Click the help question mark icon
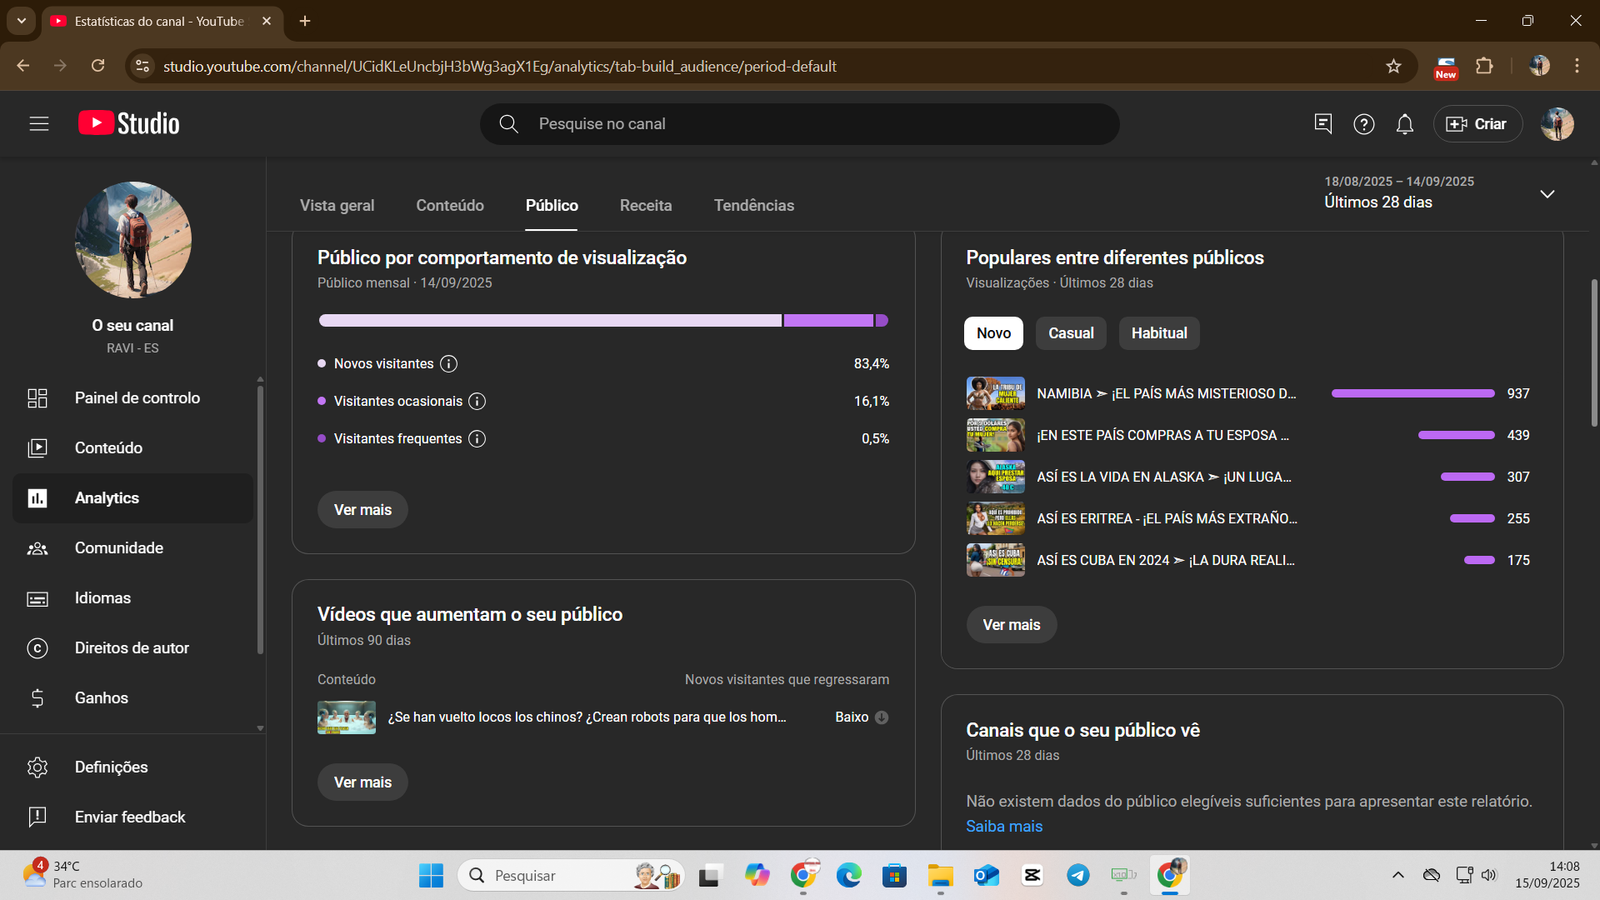1600x900 pixels. tap(1363, 124)
